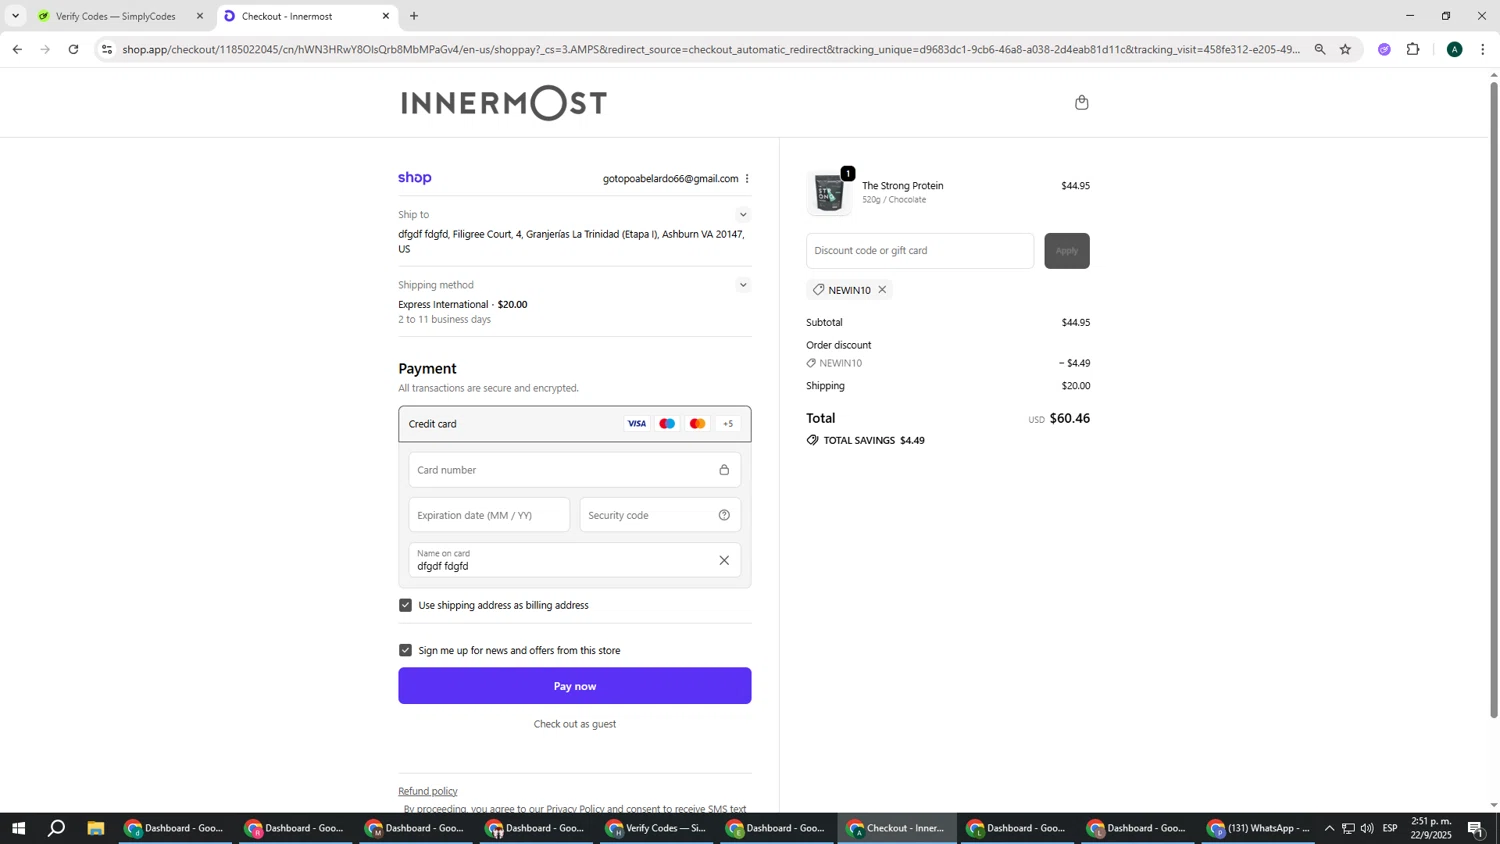Image resolution: width=1500 pixels, height=844 pixels.
Task: Open the taskbar clock and date
Action: (x=1431, y=828)
